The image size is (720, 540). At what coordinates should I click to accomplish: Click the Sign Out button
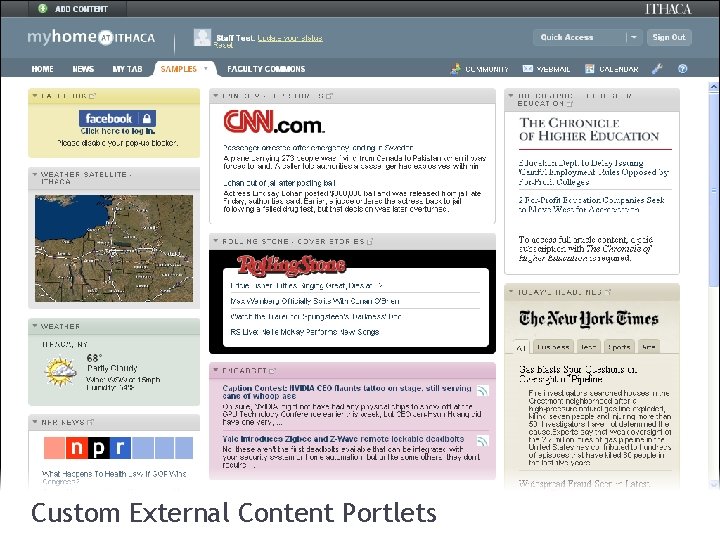[x=669, y=37]
